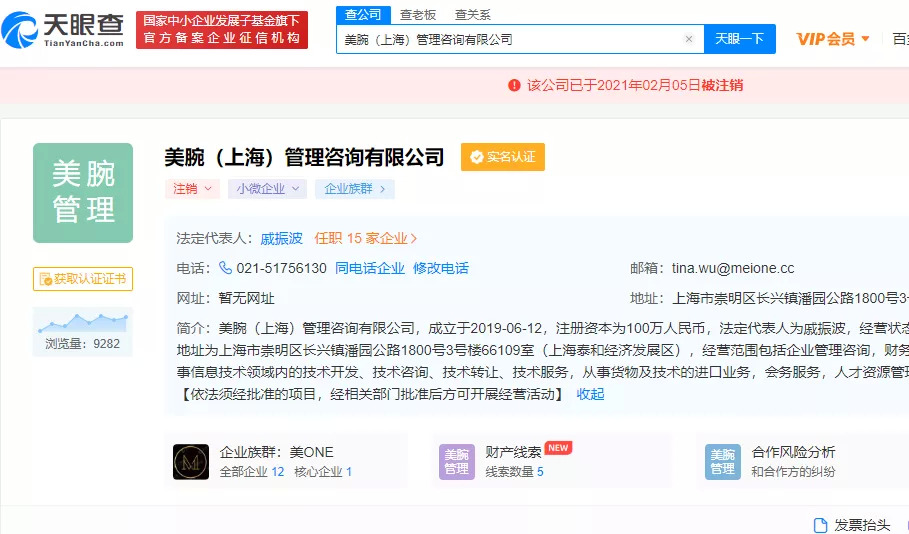The height and width of the screenshot is (534, 909).
Task: Click the company address starting 上海市崇明区
Action: [x=790, y=298]
